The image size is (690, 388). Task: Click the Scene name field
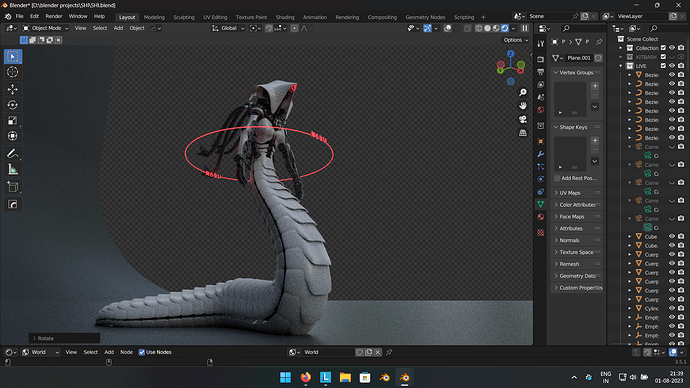(x=549, y=16)
